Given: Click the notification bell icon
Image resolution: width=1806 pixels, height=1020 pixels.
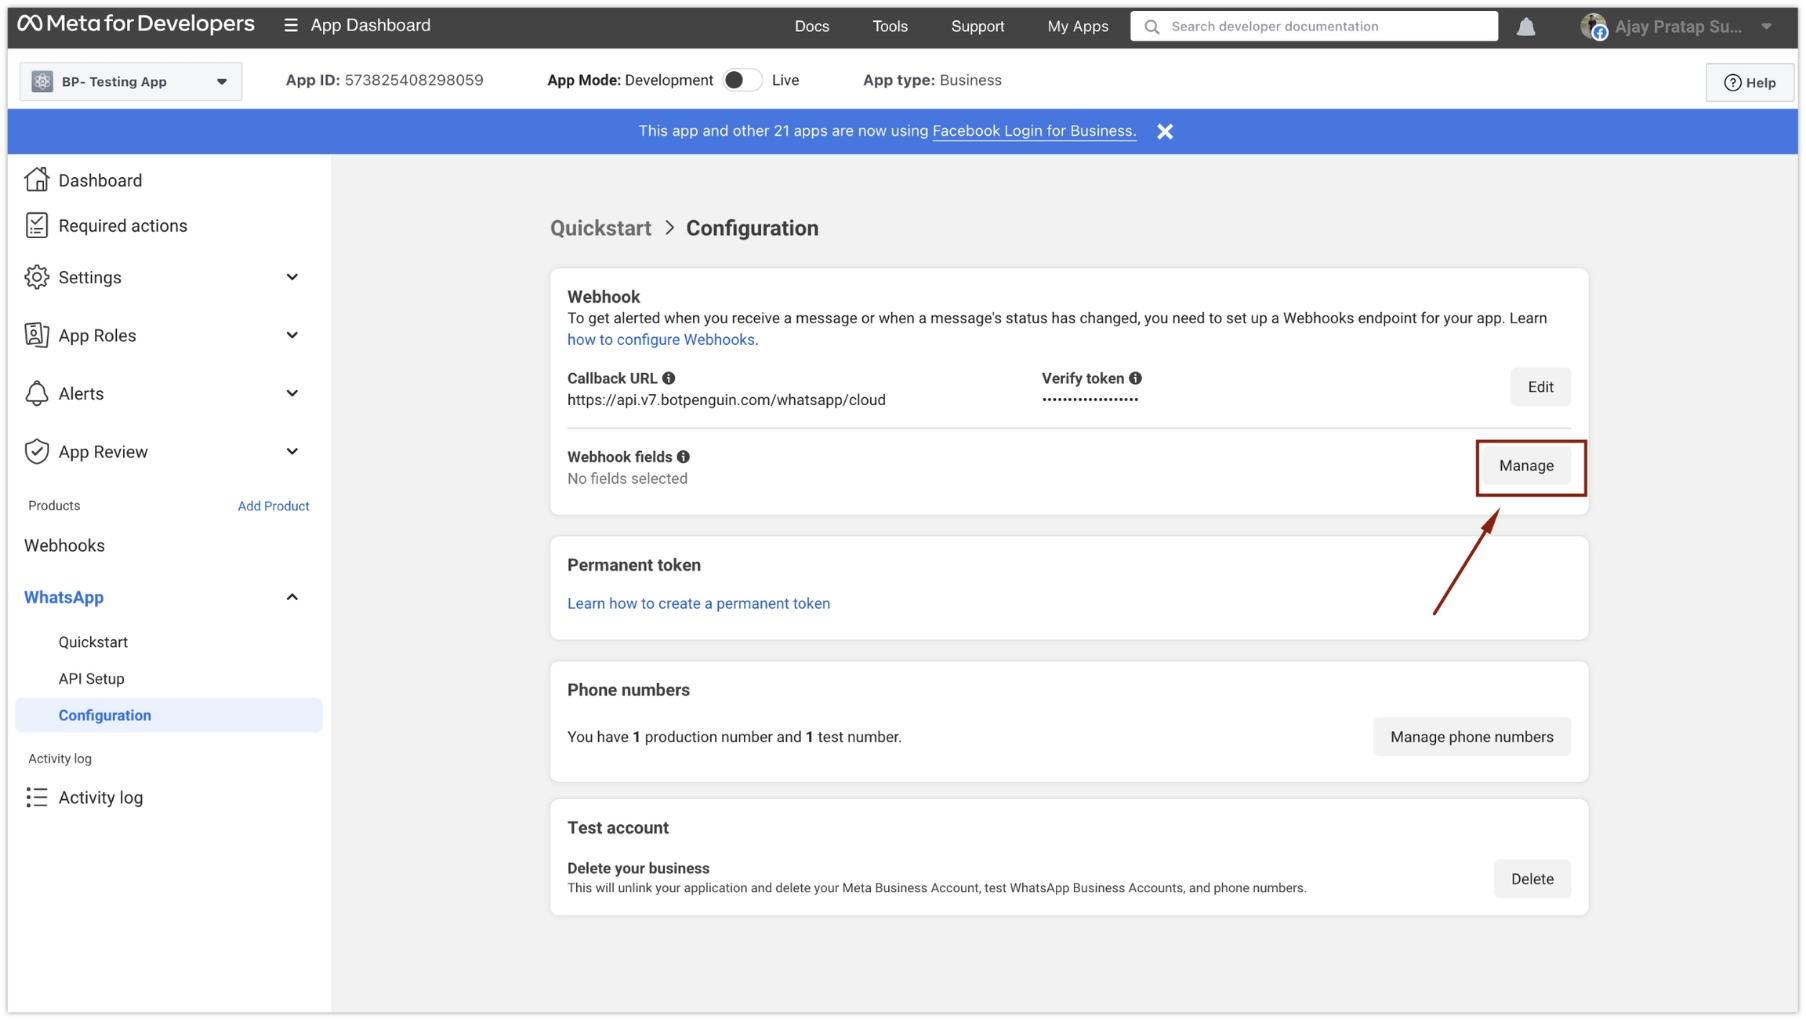Looking at the screenshot, I should coord(1526,27).
